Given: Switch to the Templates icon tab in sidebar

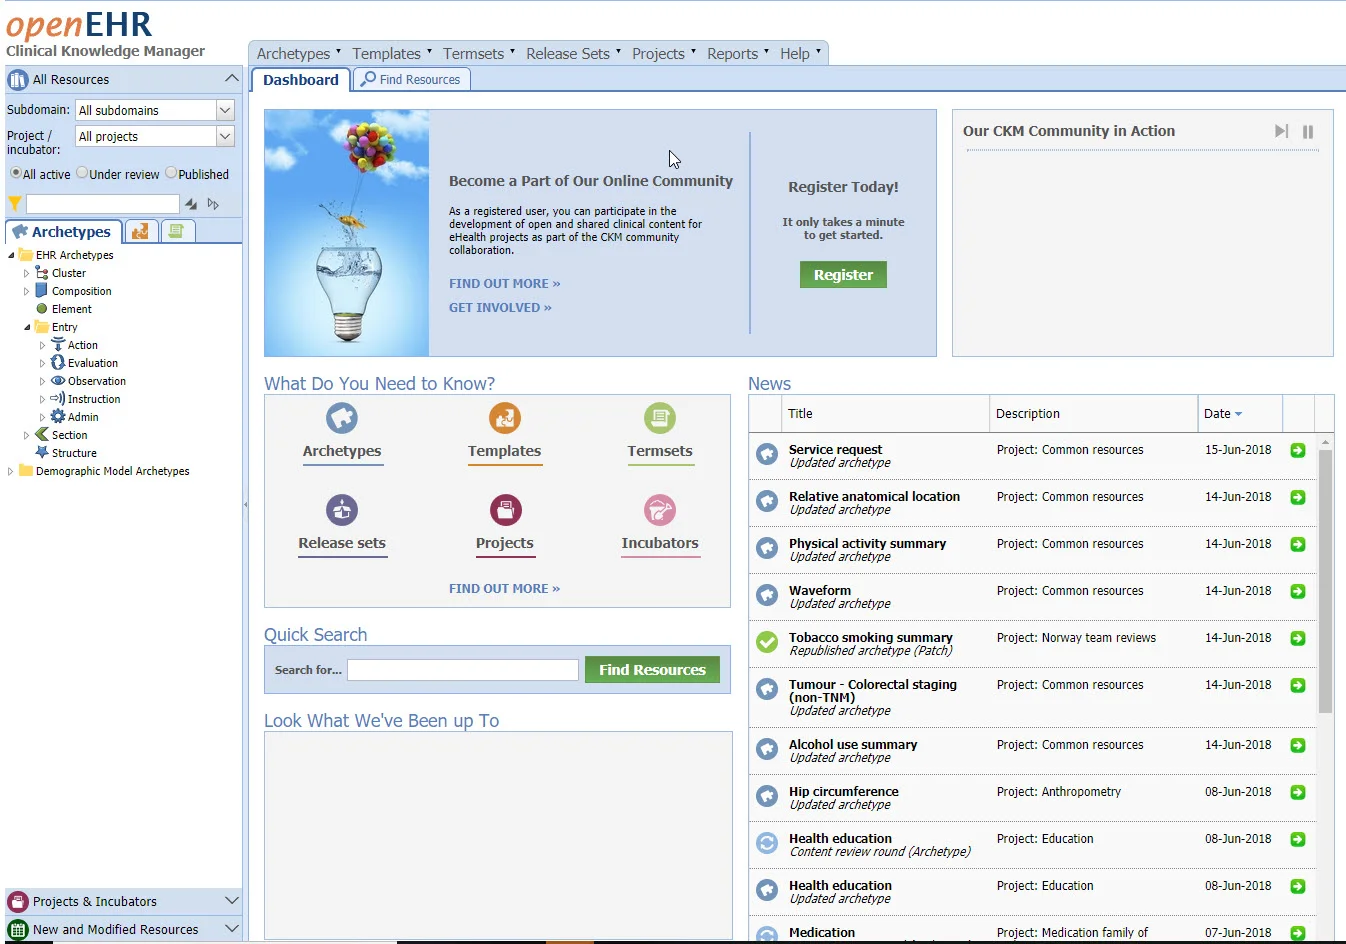Looking at the screenshot, I should (140, 232).
